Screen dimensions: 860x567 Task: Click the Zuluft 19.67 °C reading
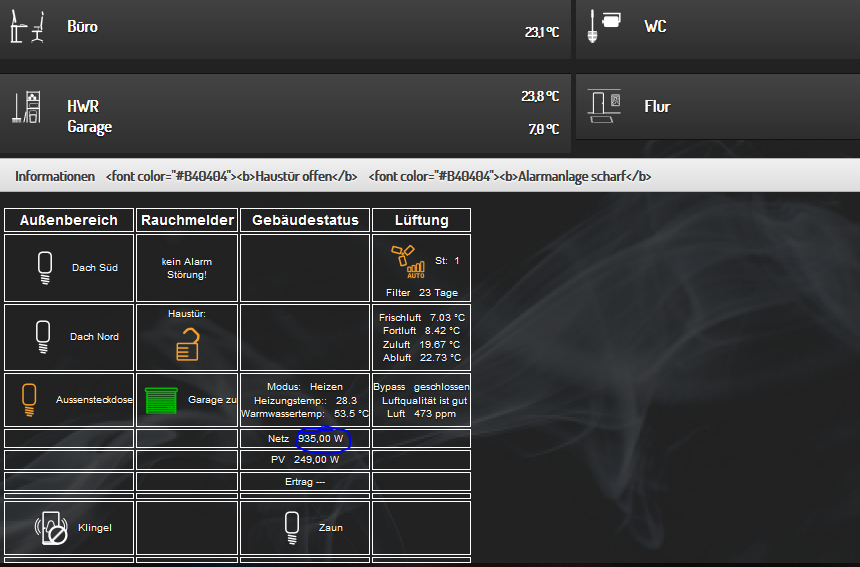coord(421,344)
